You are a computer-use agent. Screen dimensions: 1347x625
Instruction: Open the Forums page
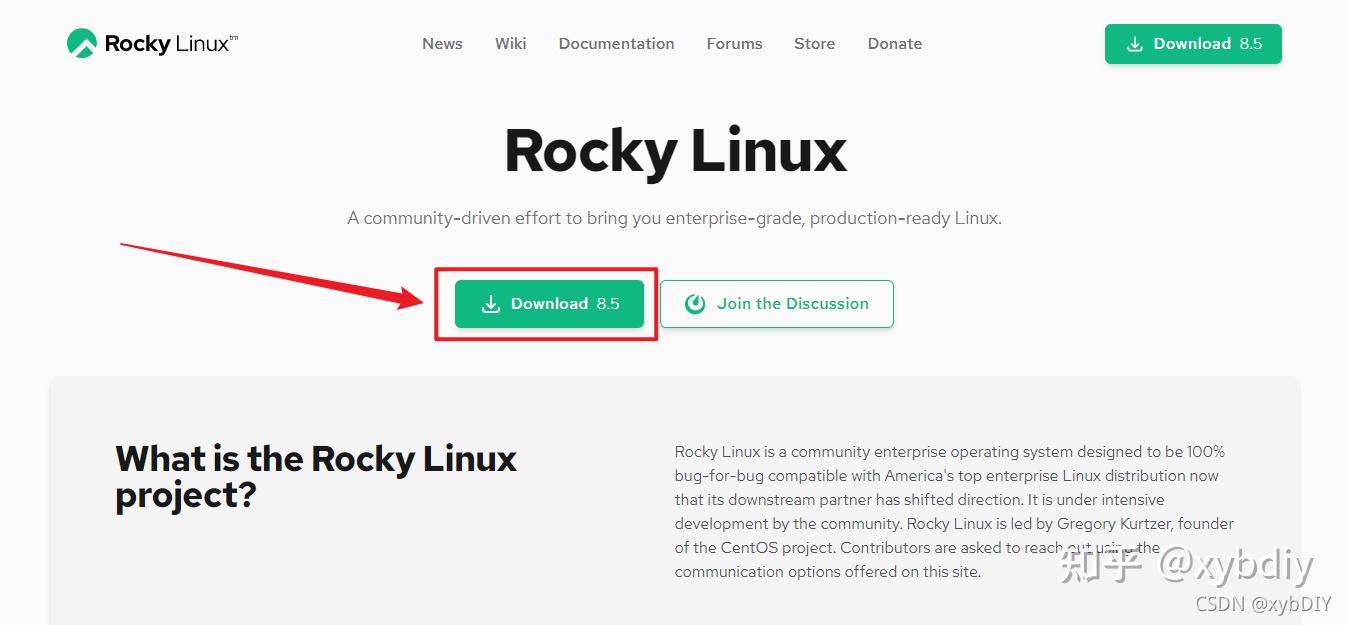coord(734,43)
